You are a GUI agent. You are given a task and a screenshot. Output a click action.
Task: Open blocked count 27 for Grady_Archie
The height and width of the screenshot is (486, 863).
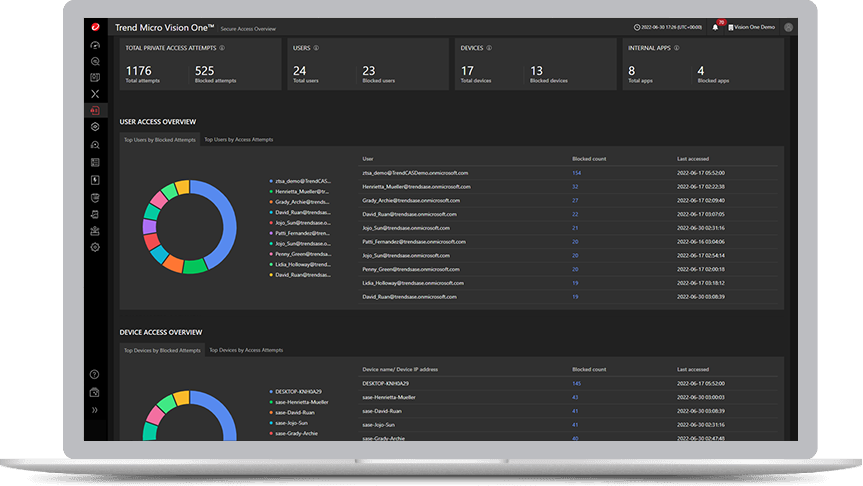(575, 200)
